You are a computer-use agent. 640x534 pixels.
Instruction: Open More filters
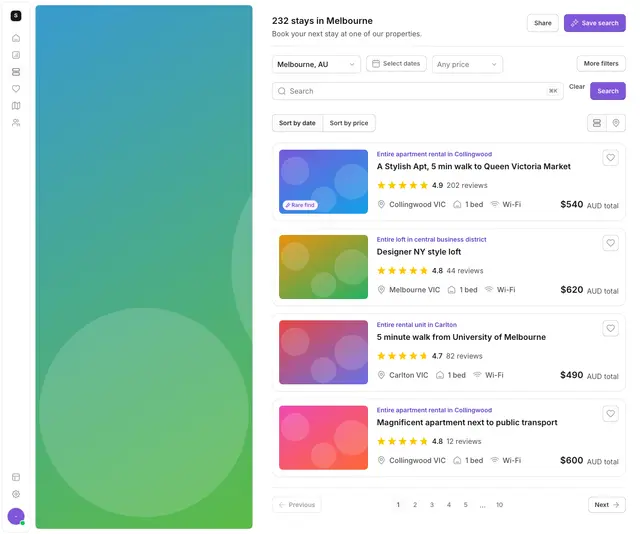tap(601, 64)
